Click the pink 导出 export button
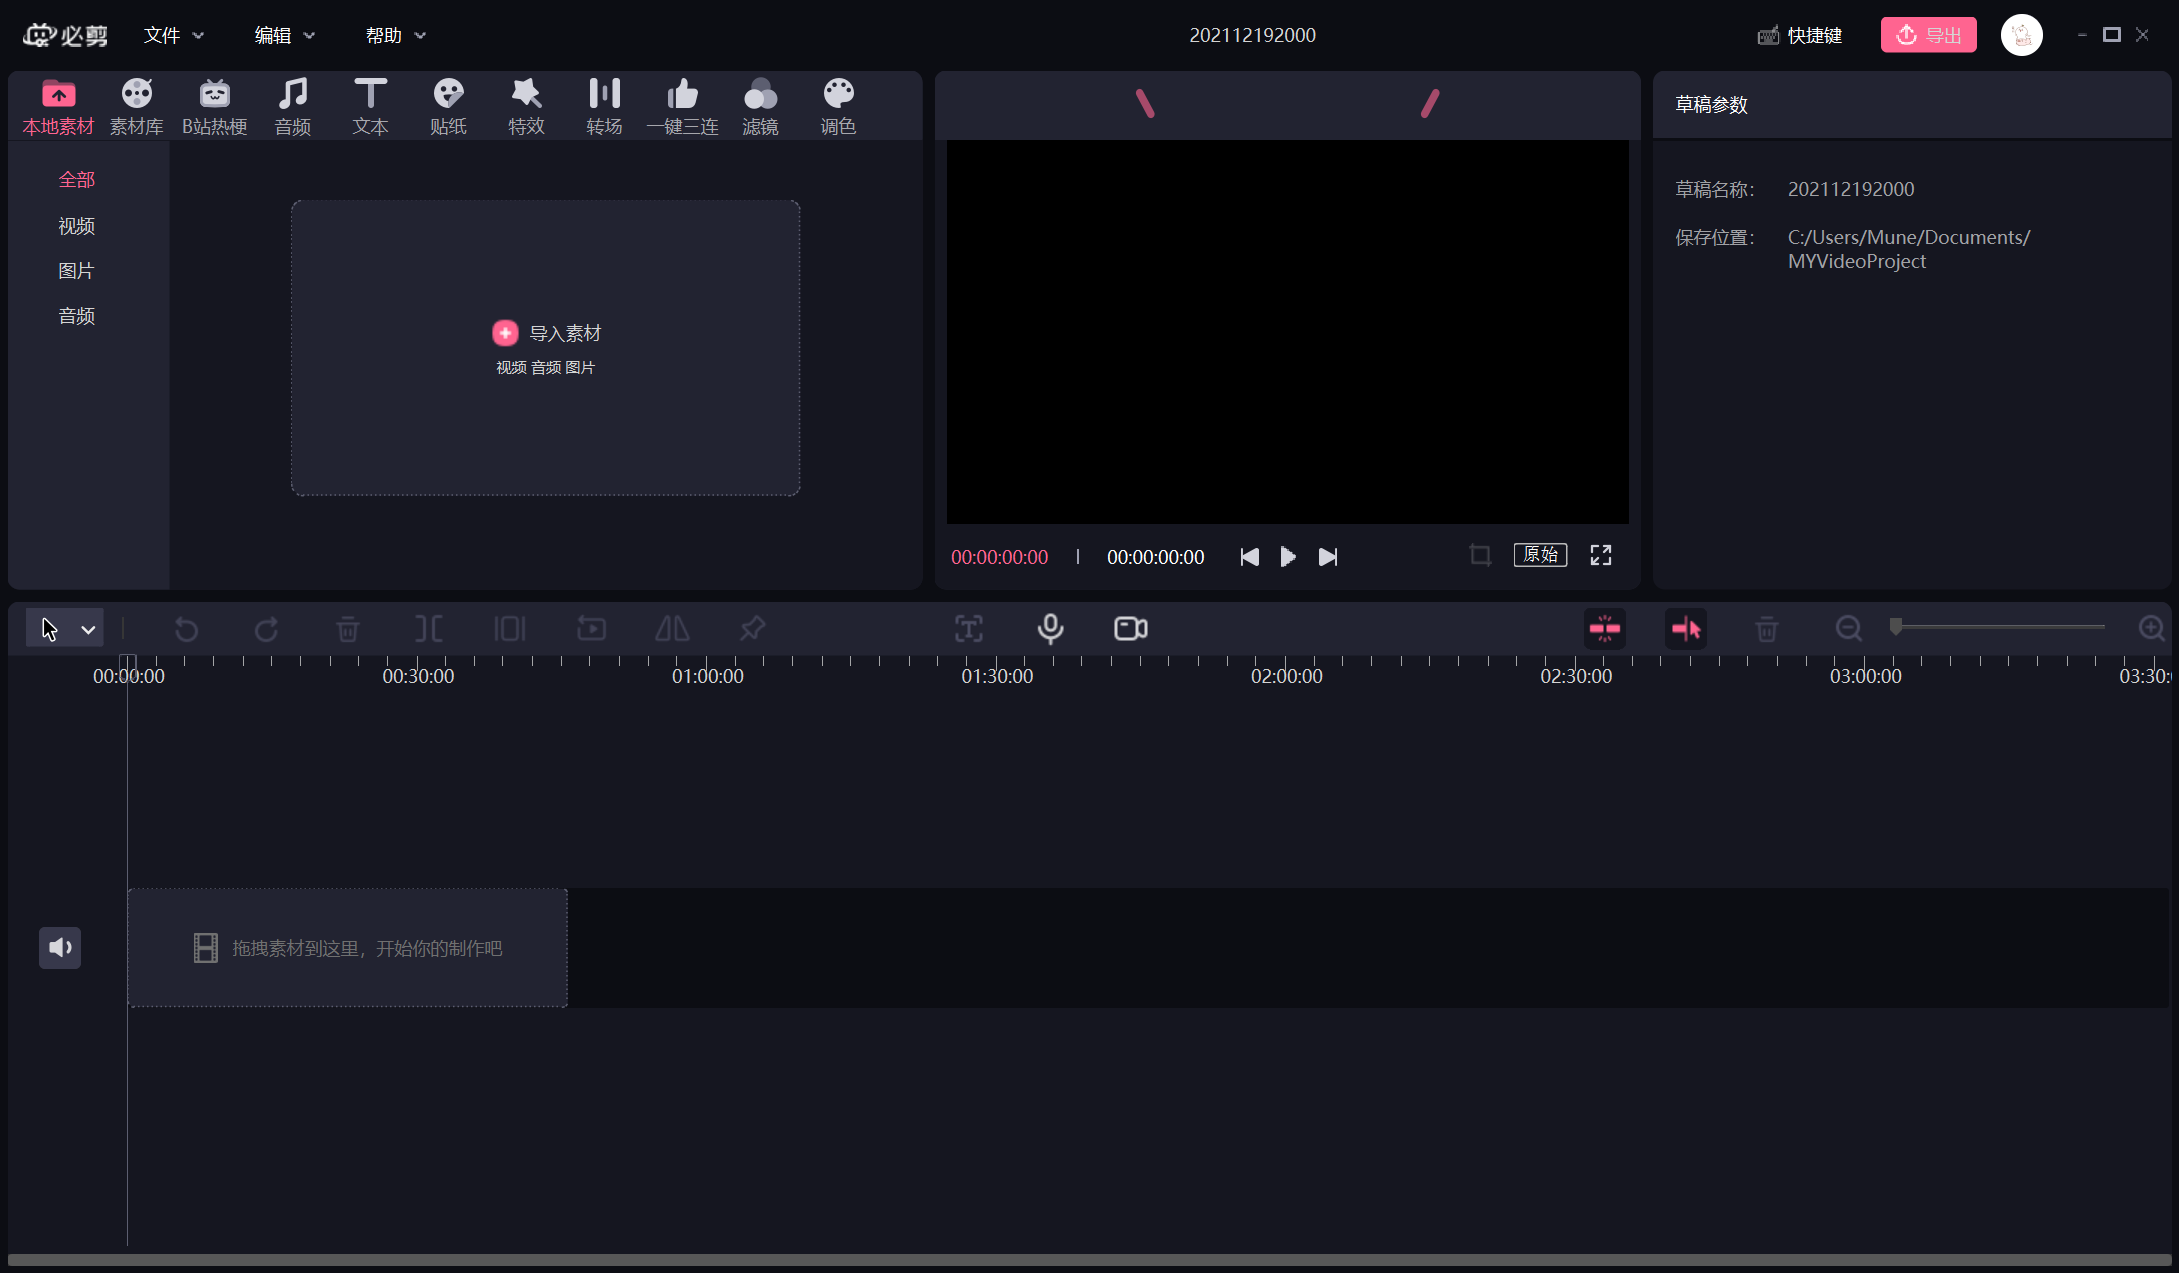The height and width of the screenshot is (1273, 2179). (x=1928, y=35)
